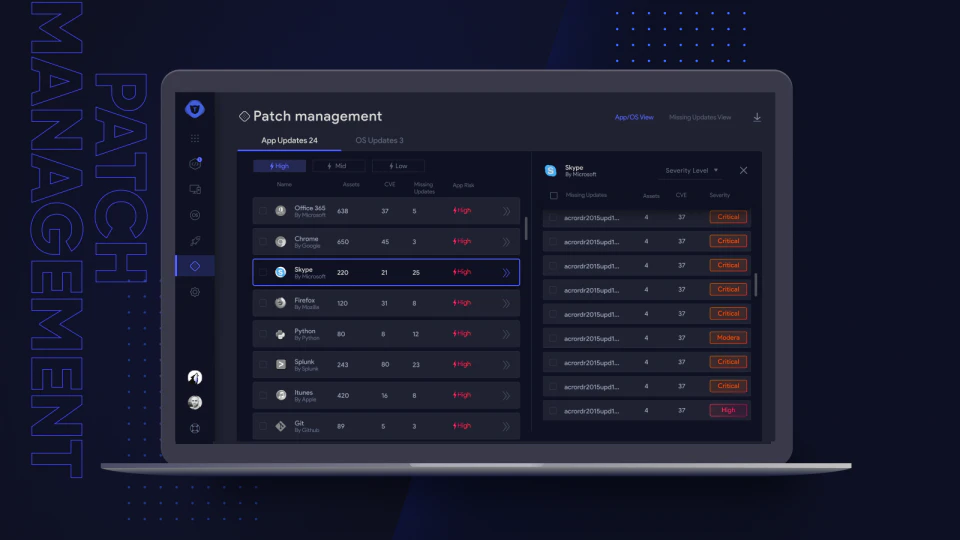Click the Python app icon
Viewport: 960px width, 540px height.
pyautogui.click(x=280, y=334)
